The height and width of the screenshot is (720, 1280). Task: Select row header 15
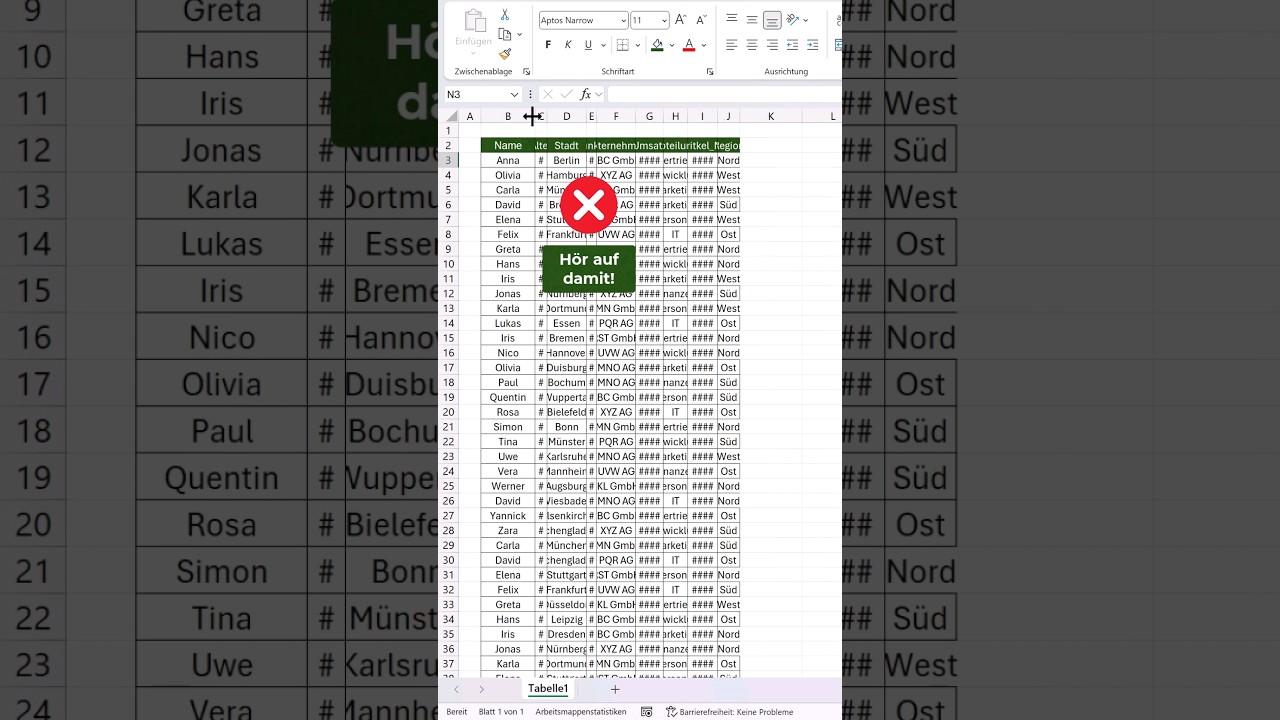449,338
